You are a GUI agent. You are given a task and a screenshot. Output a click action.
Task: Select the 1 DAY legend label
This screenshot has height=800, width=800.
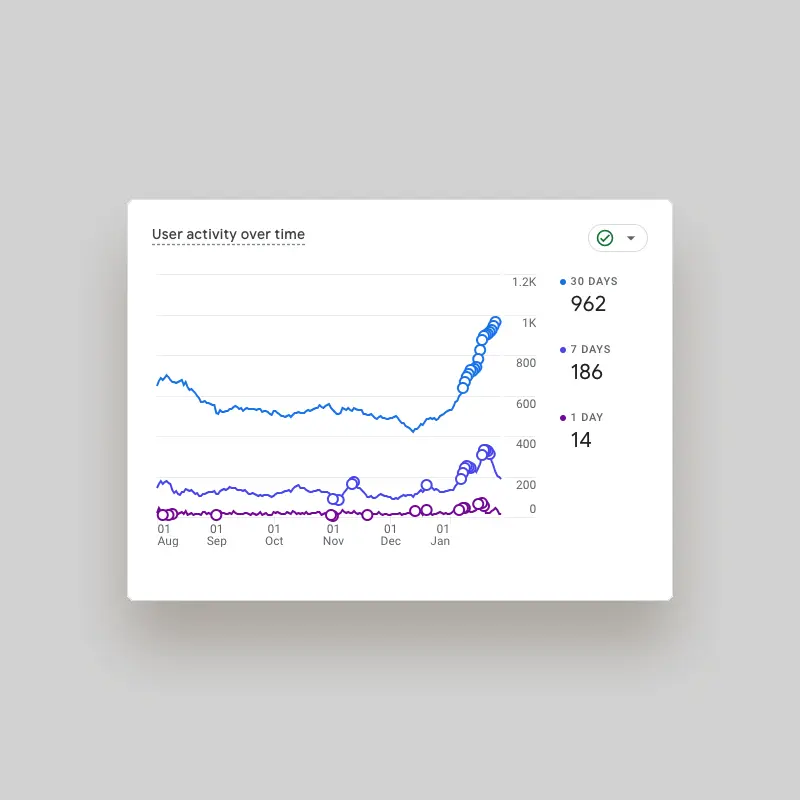[x=587, y=418]
